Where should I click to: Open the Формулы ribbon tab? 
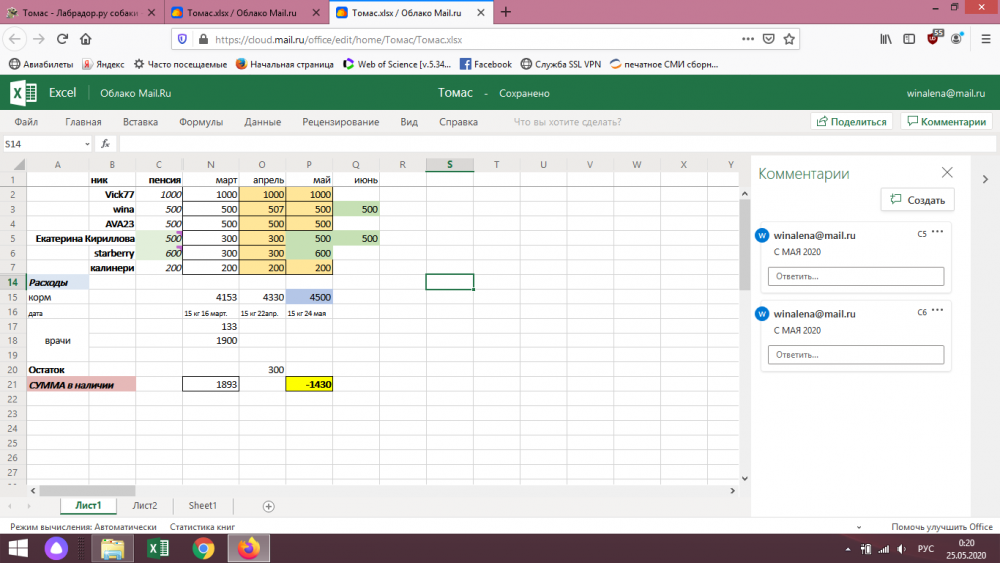pyautogui.click(x=200, y=122)
